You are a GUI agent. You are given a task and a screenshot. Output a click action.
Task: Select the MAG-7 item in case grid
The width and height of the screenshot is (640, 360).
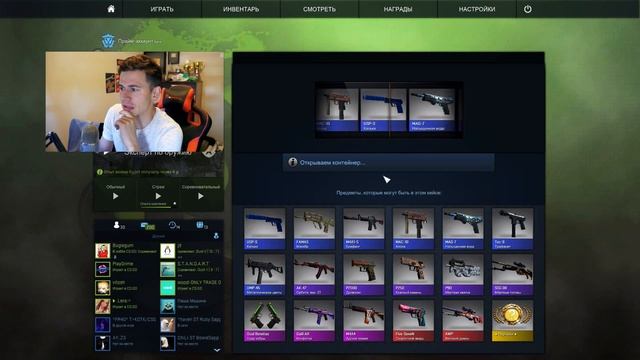click(463, 229)
